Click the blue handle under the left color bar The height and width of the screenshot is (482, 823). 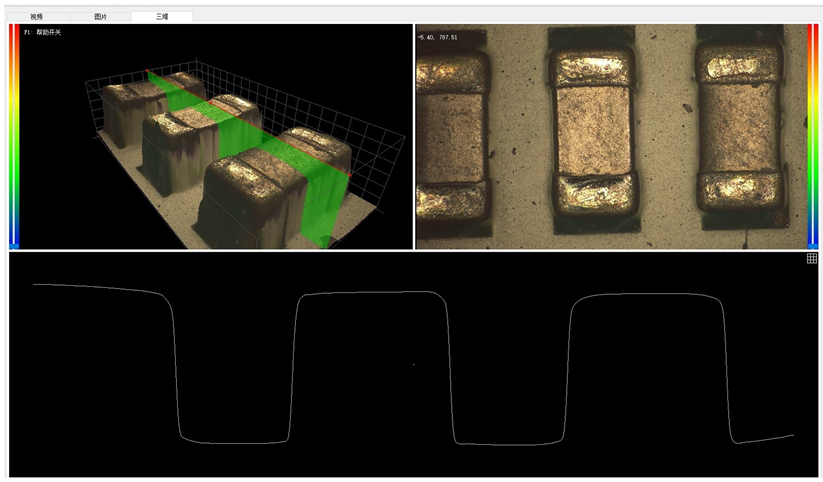pos(14,245)
